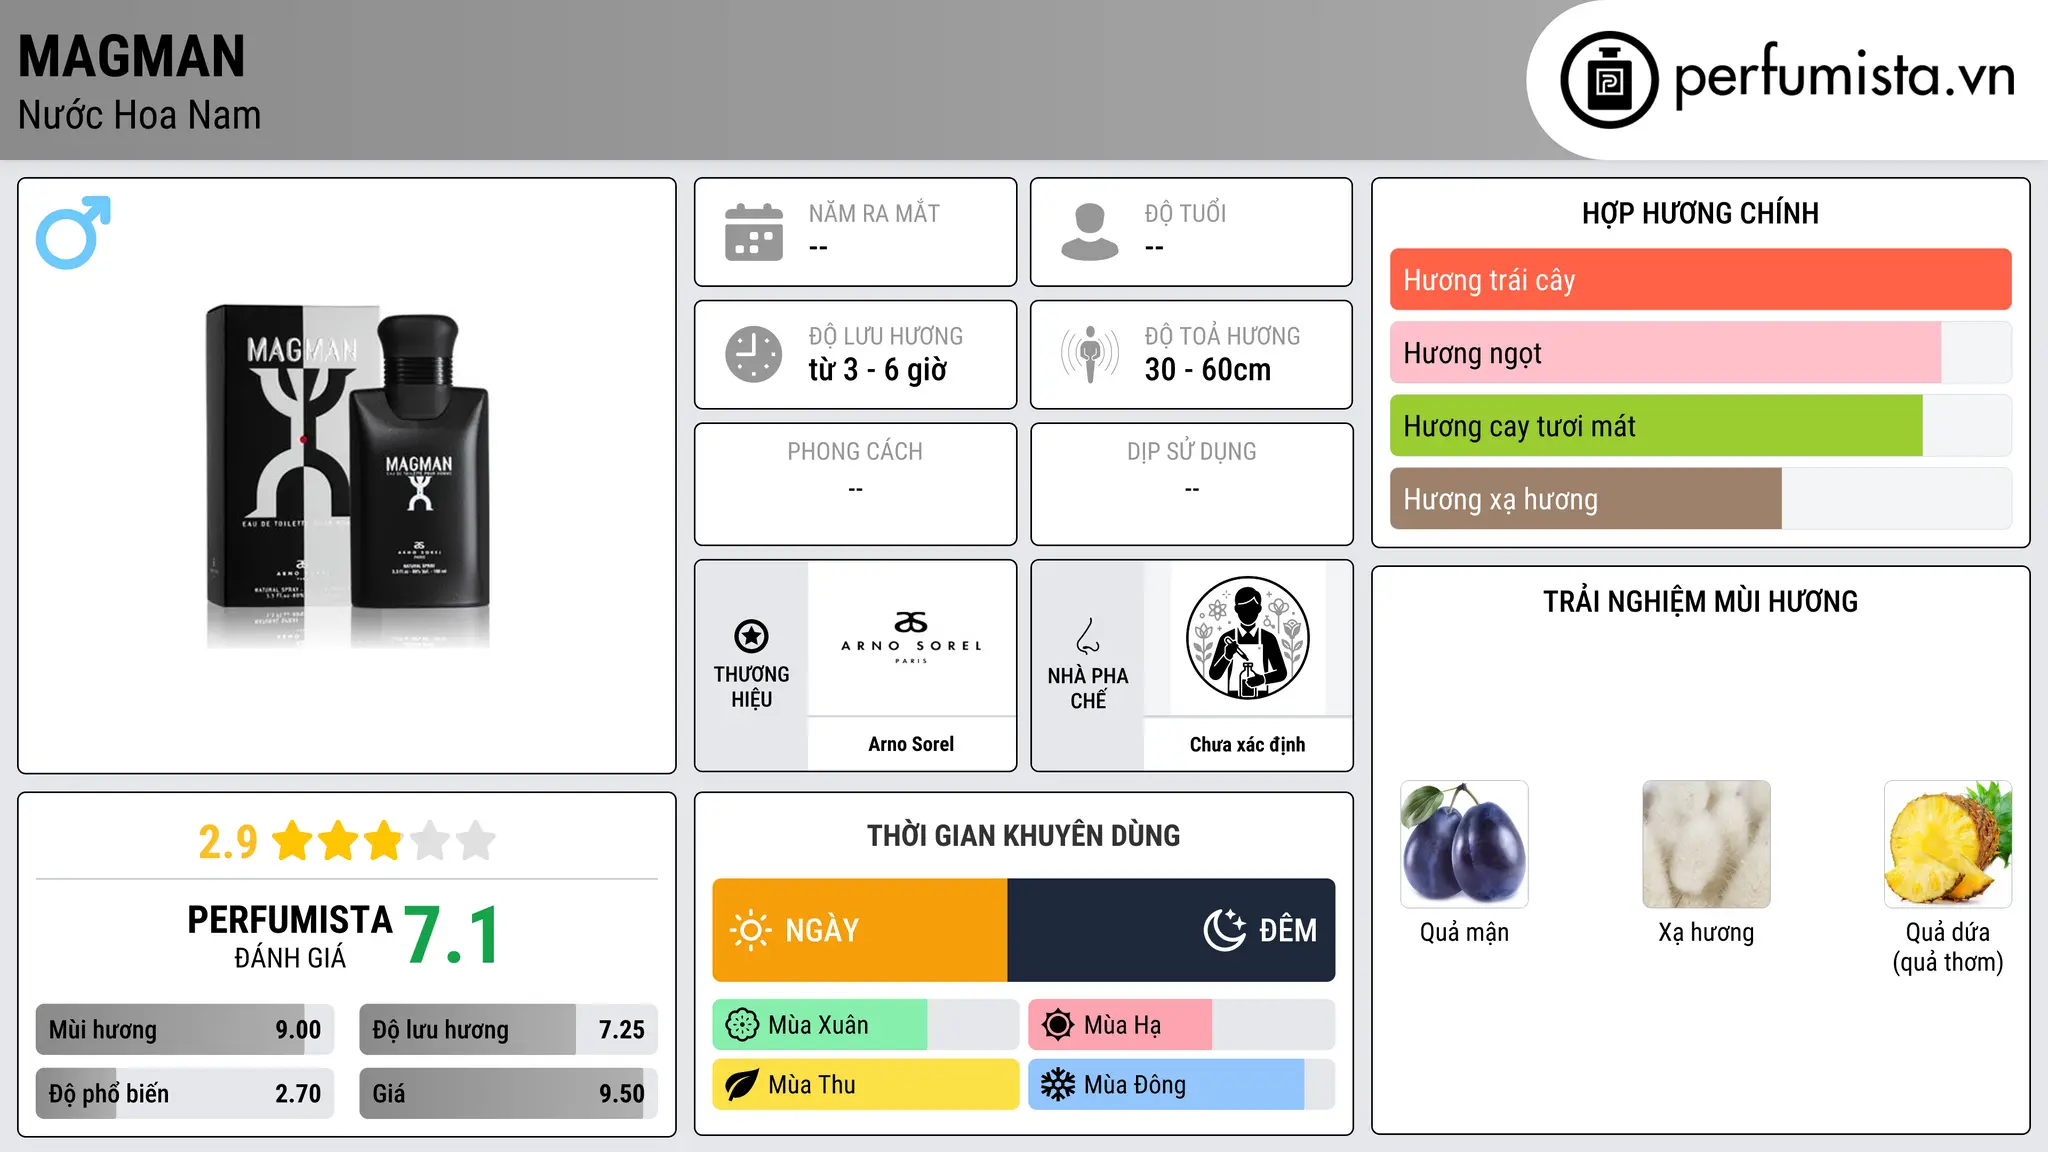Click the calendar icon beside Năm ra mắt
Screen dimensions: 2048x1152
(753, 232)
